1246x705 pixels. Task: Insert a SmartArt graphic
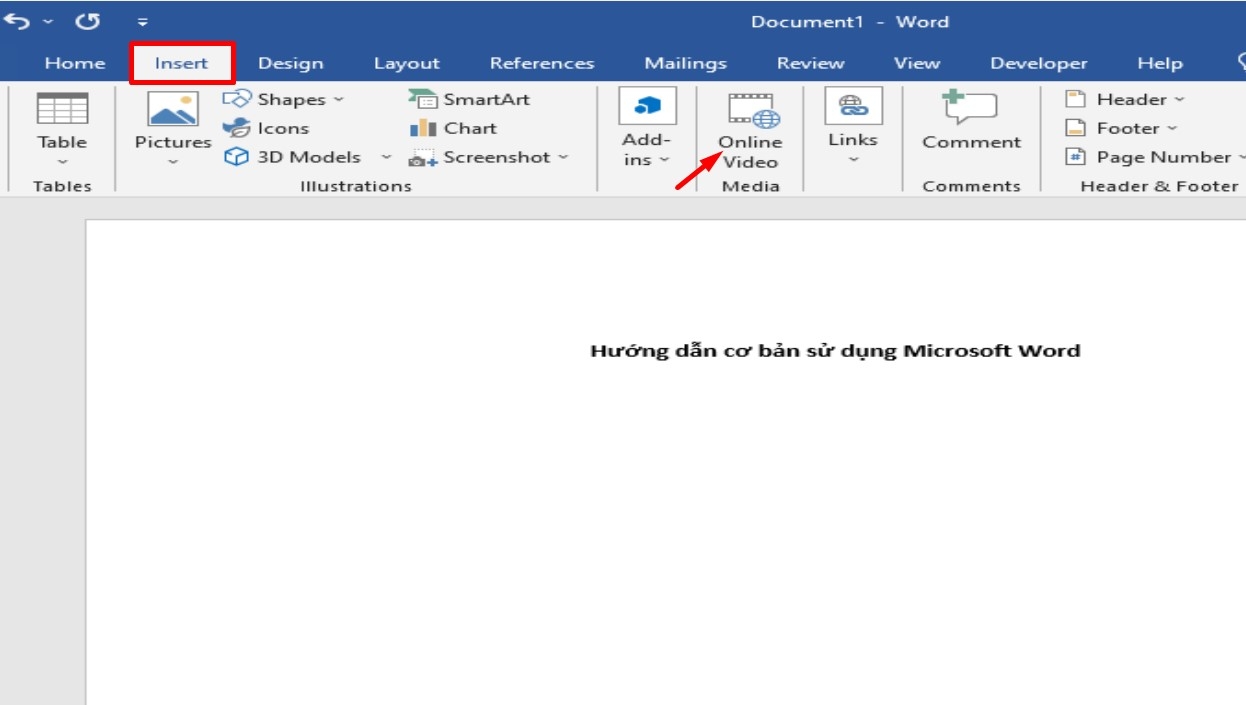(471, 99)
